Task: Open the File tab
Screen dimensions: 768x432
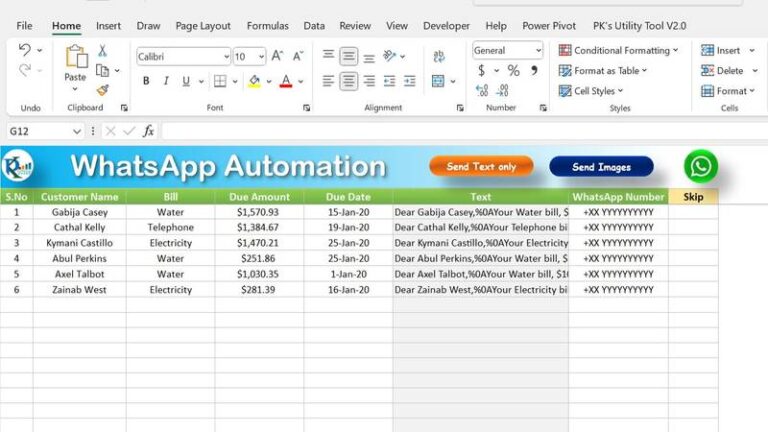Action: pyautogui.click(x=24, y=26)
